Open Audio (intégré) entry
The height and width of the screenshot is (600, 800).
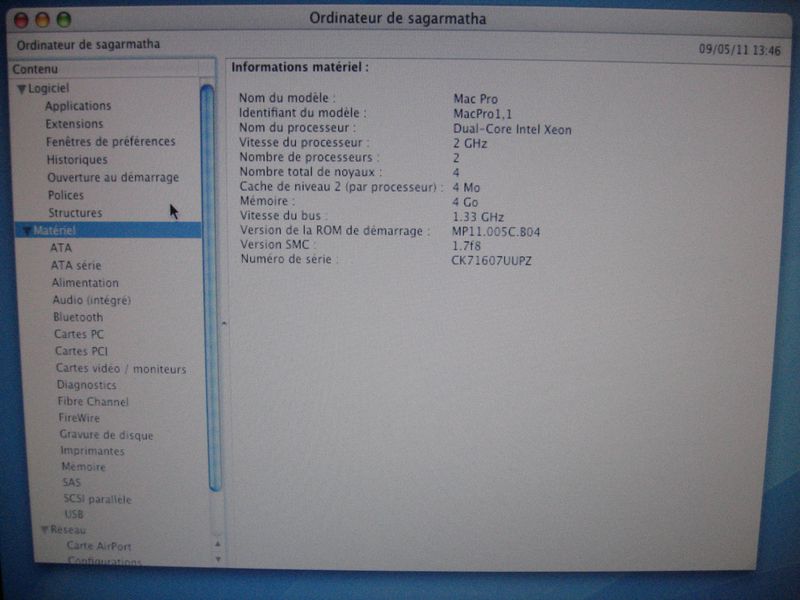pos(92,300)
